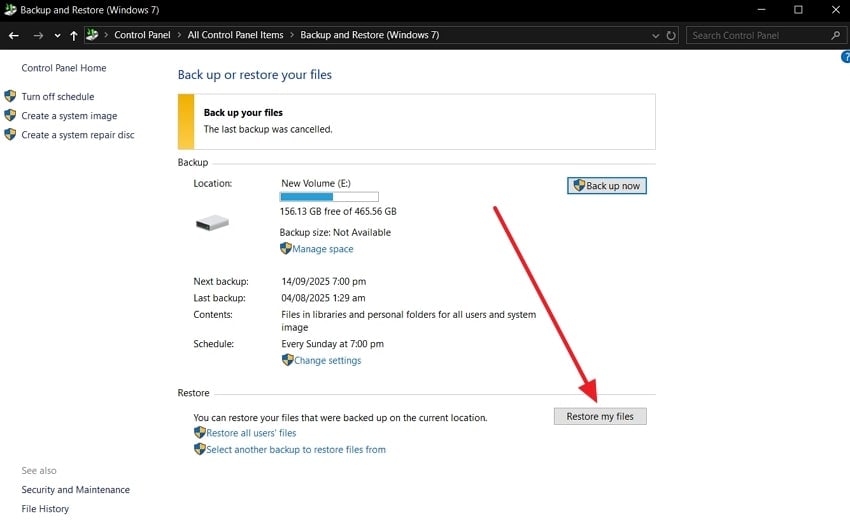Click the shield icon beside Change settings
This screenshot has height=530, width=850.
(287, 360)
